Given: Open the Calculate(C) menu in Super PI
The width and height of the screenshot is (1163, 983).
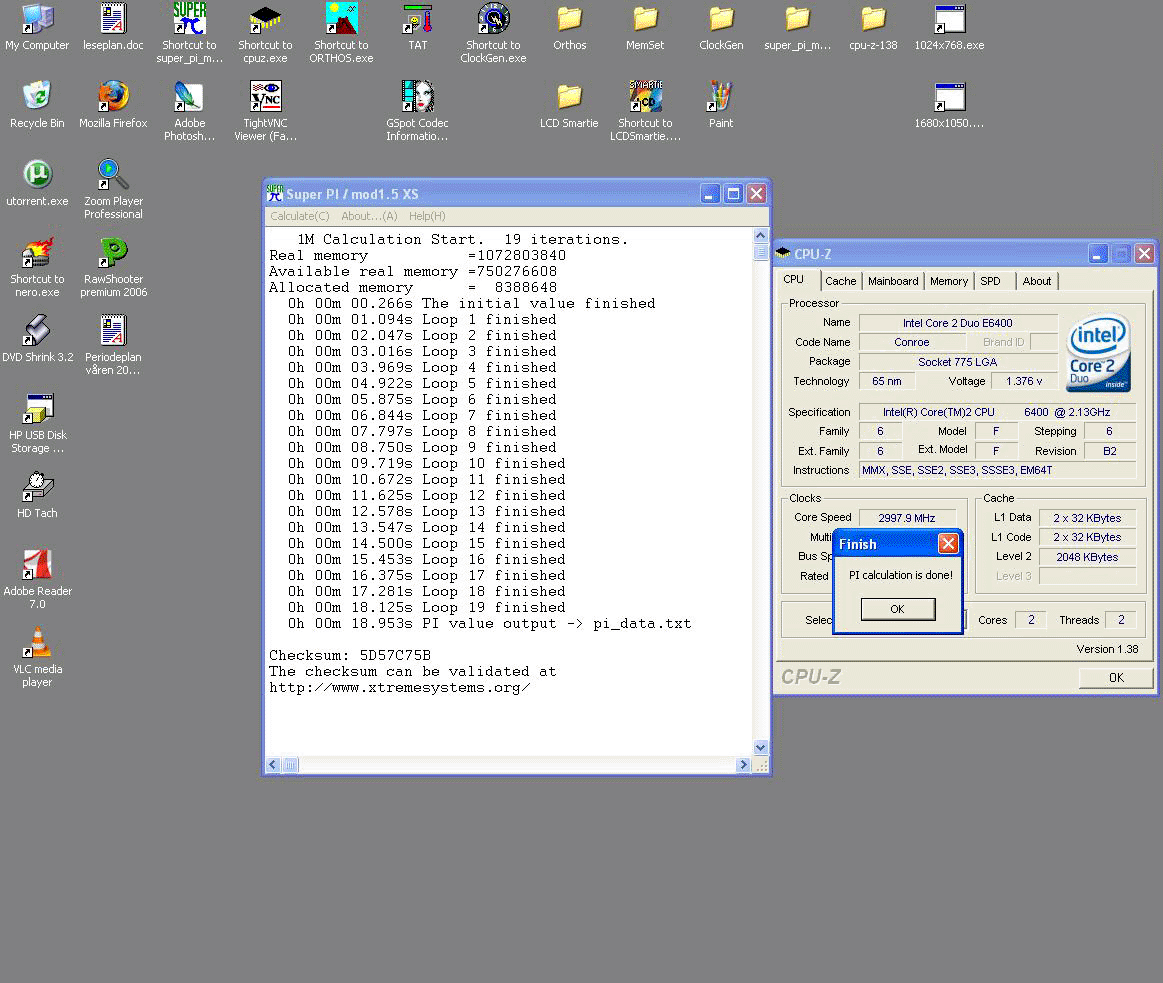Looking at the screenshot, I should pos(300,216).
